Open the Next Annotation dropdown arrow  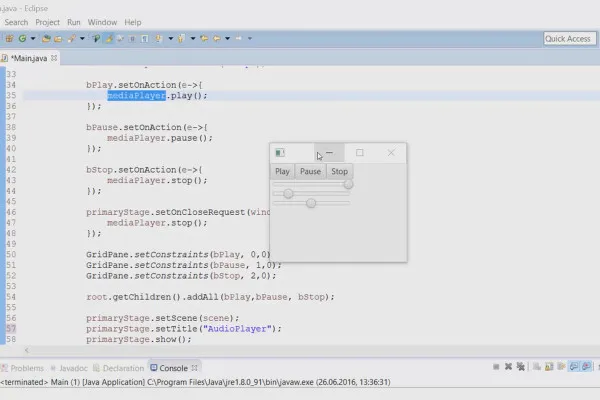click(x=171, y=38)
